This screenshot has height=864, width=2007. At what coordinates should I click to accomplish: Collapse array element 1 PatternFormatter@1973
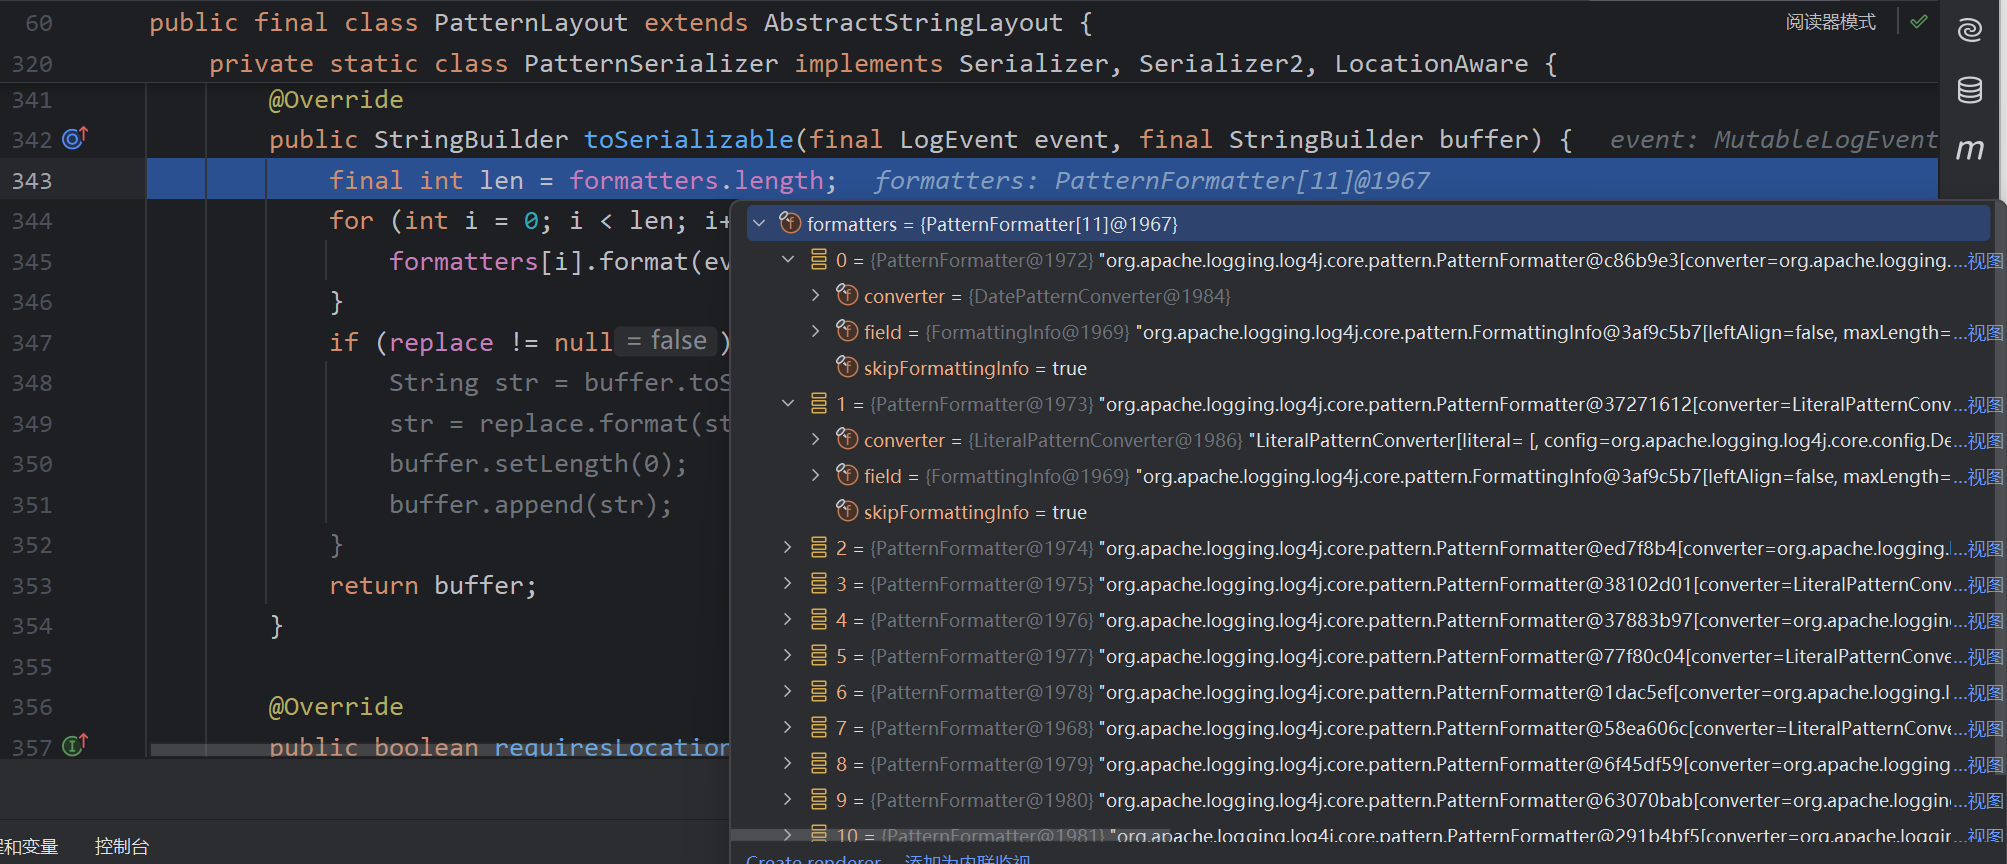tap(788, 403)
